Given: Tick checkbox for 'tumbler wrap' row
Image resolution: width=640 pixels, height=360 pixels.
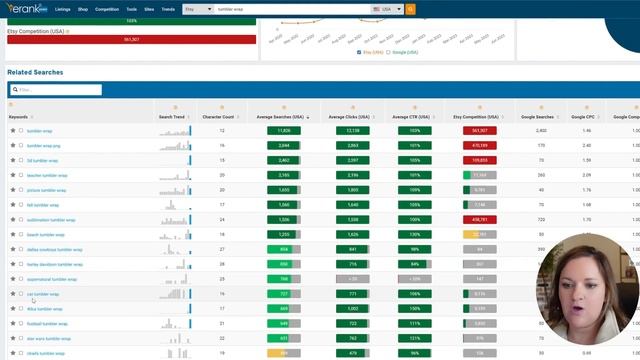Looking at the screenshot, I should [x=21, y=131].
